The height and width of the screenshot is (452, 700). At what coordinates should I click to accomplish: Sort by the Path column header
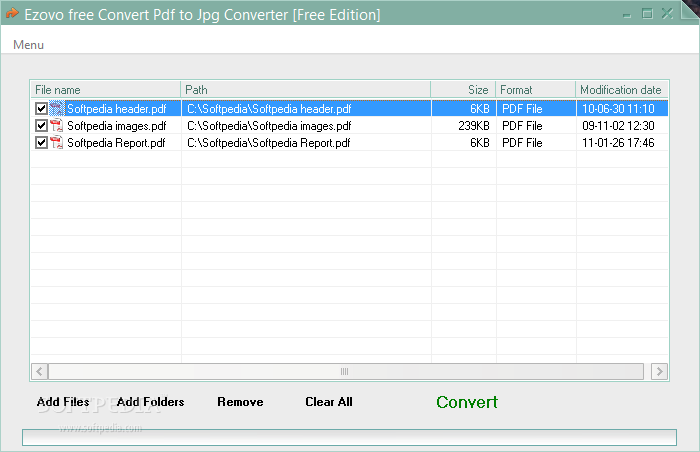click(305, 90)
